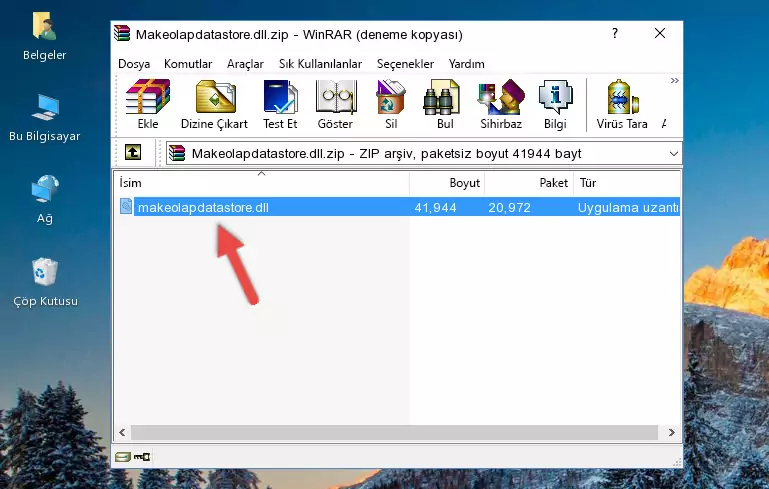Viewport: 769px width, 489px height.
Task: Open the Yardım menu
Action: [x=466, y=64]
